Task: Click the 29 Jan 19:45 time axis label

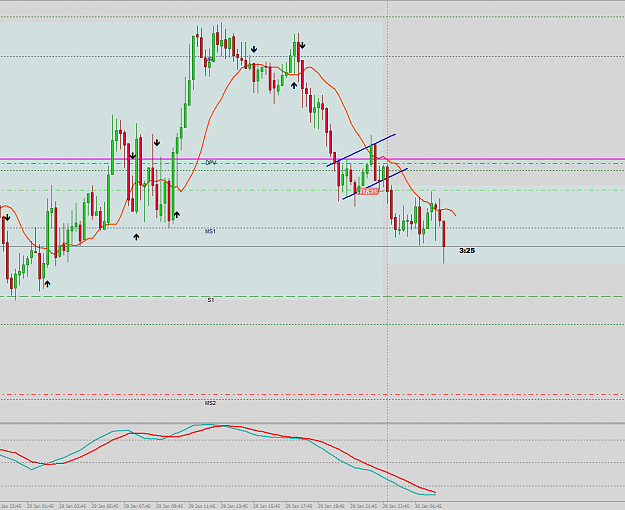Action: tap(331, 506)
